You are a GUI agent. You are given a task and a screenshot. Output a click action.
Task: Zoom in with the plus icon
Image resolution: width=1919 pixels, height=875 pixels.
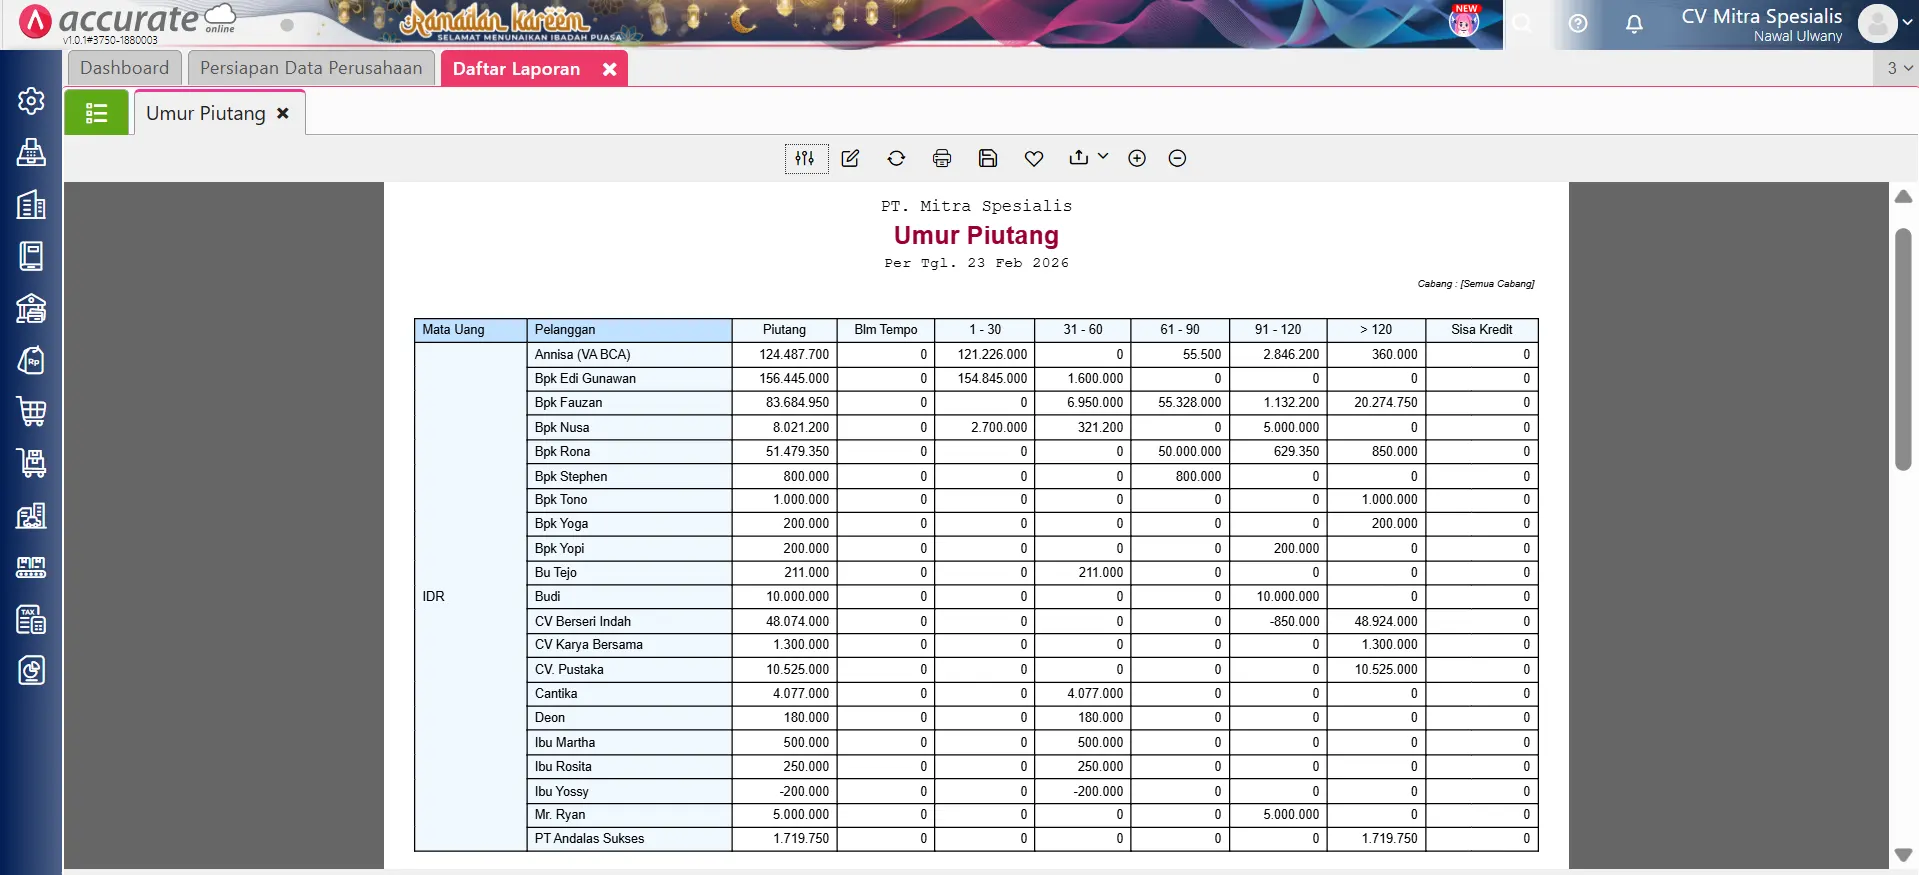coord(1137,158)
